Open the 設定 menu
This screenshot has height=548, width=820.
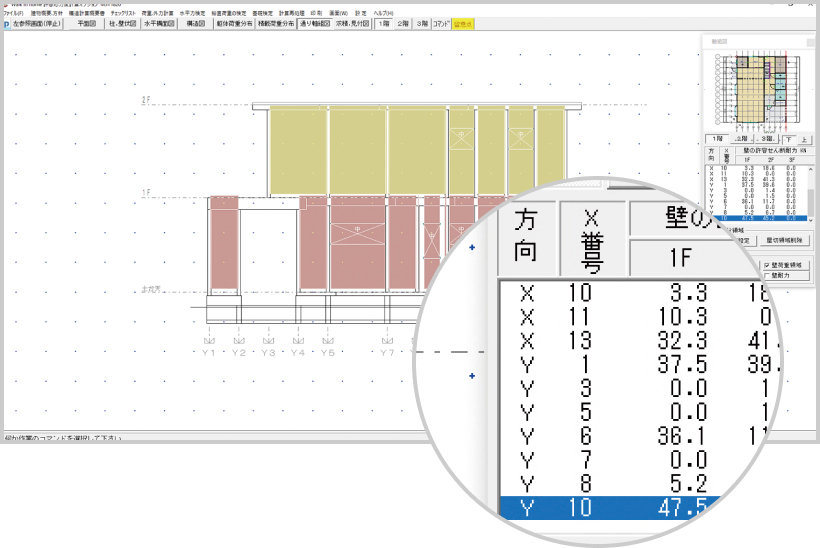point(361,13)
